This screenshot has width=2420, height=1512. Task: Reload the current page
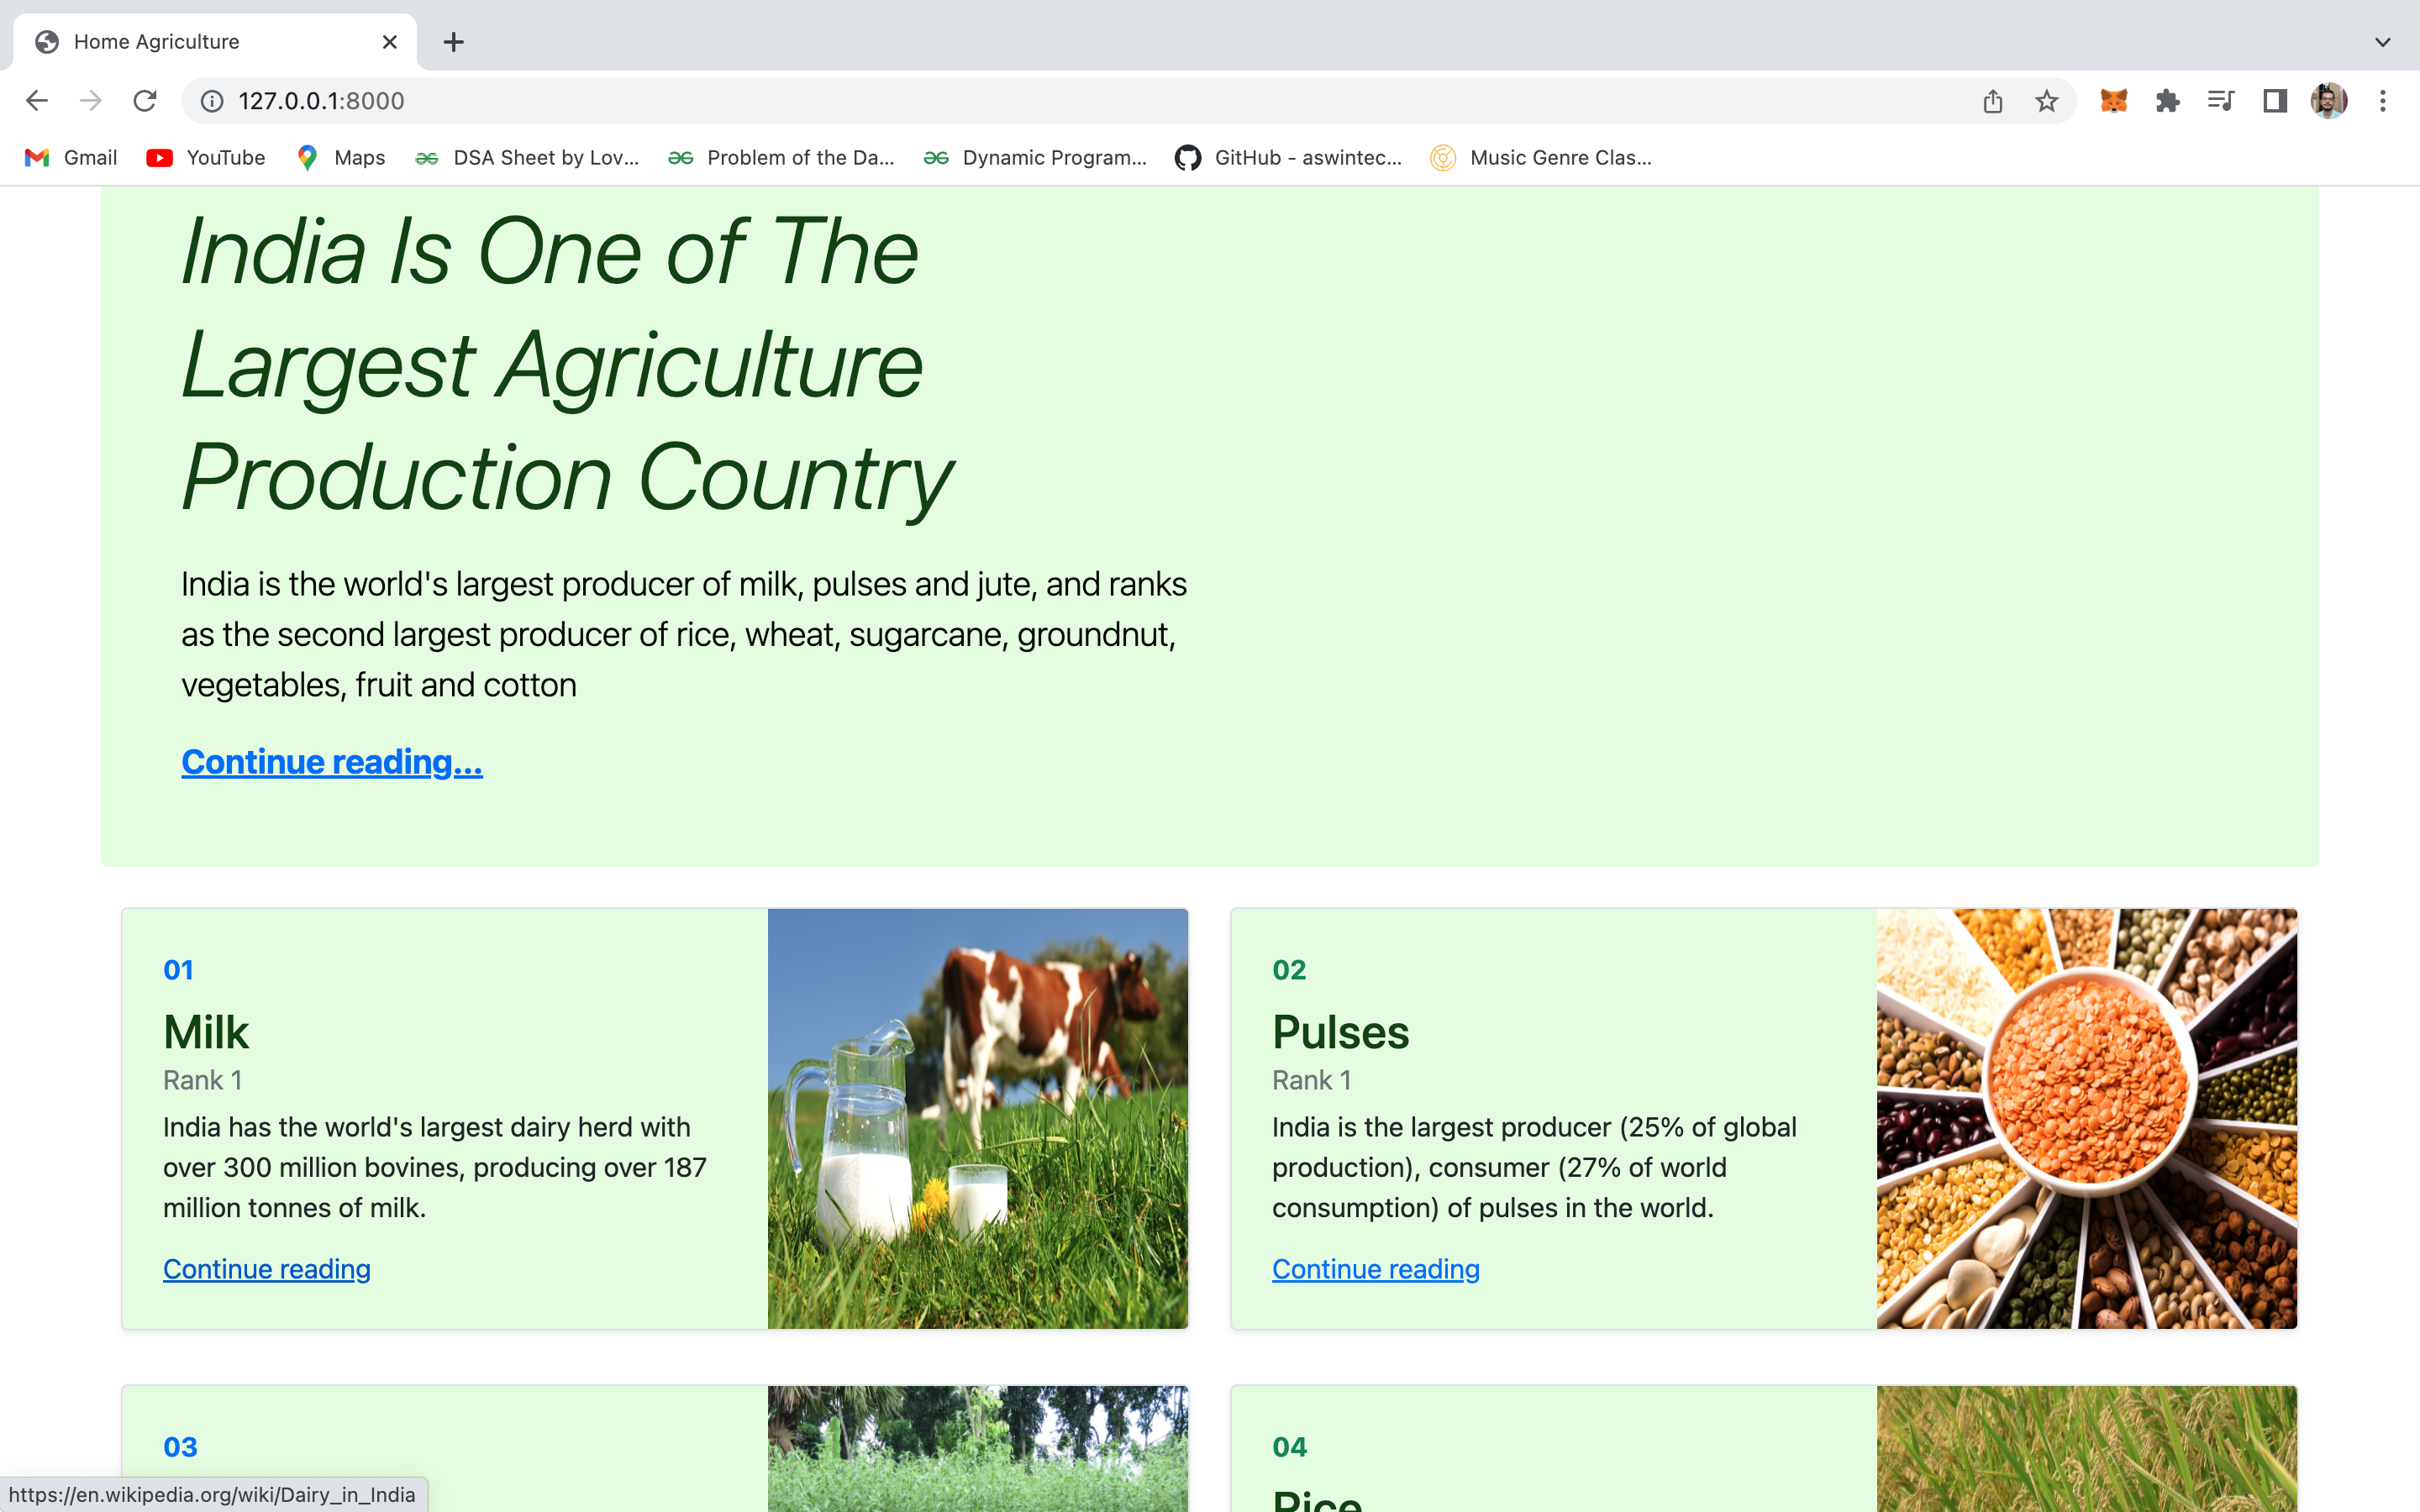(x=145, y=101)
